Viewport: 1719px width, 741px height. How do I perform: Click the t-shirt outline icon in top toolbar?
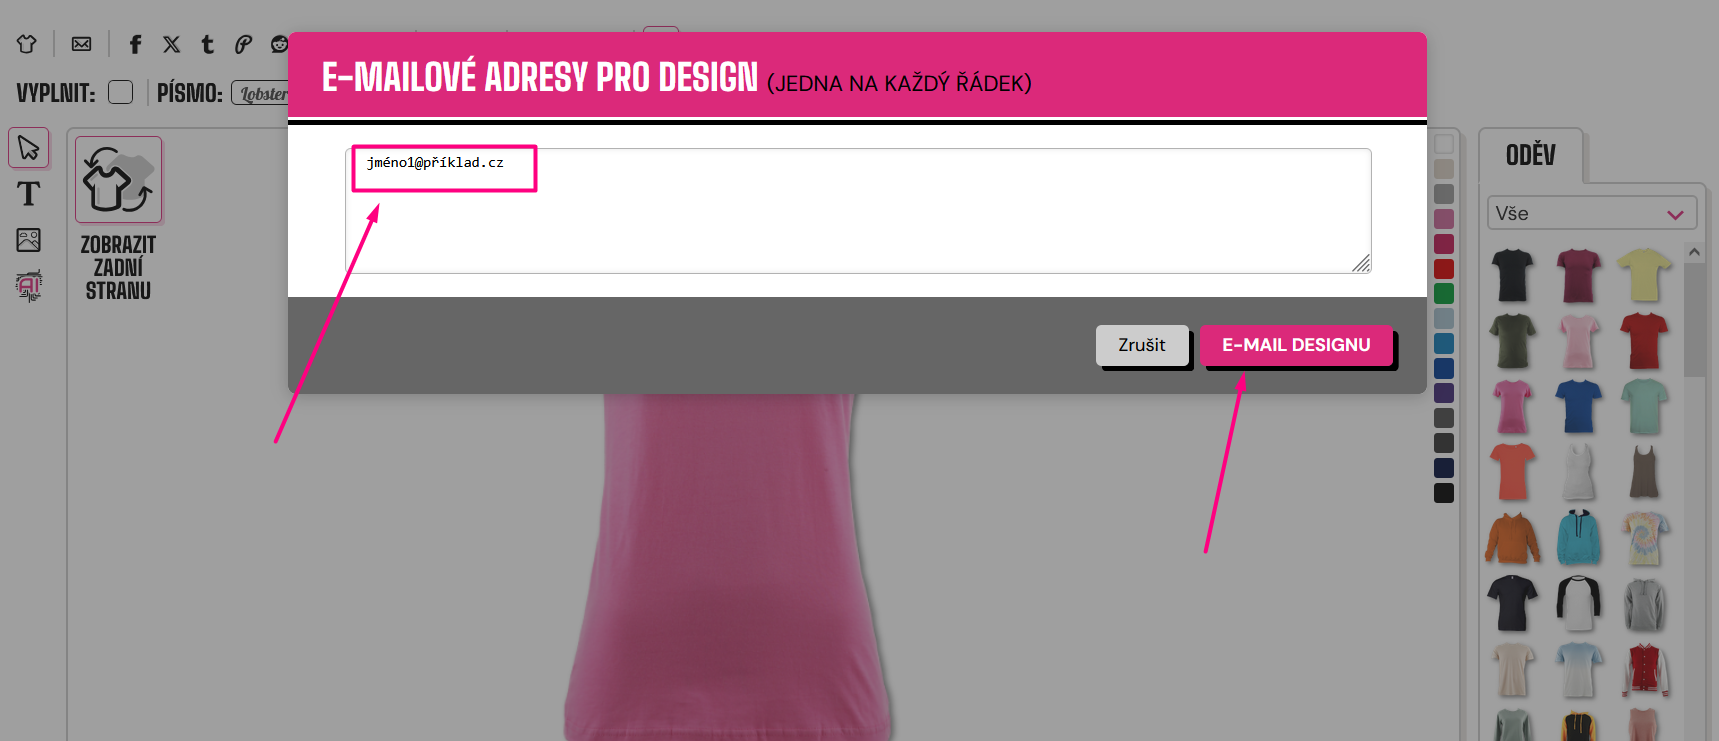[x=27, y=44]
